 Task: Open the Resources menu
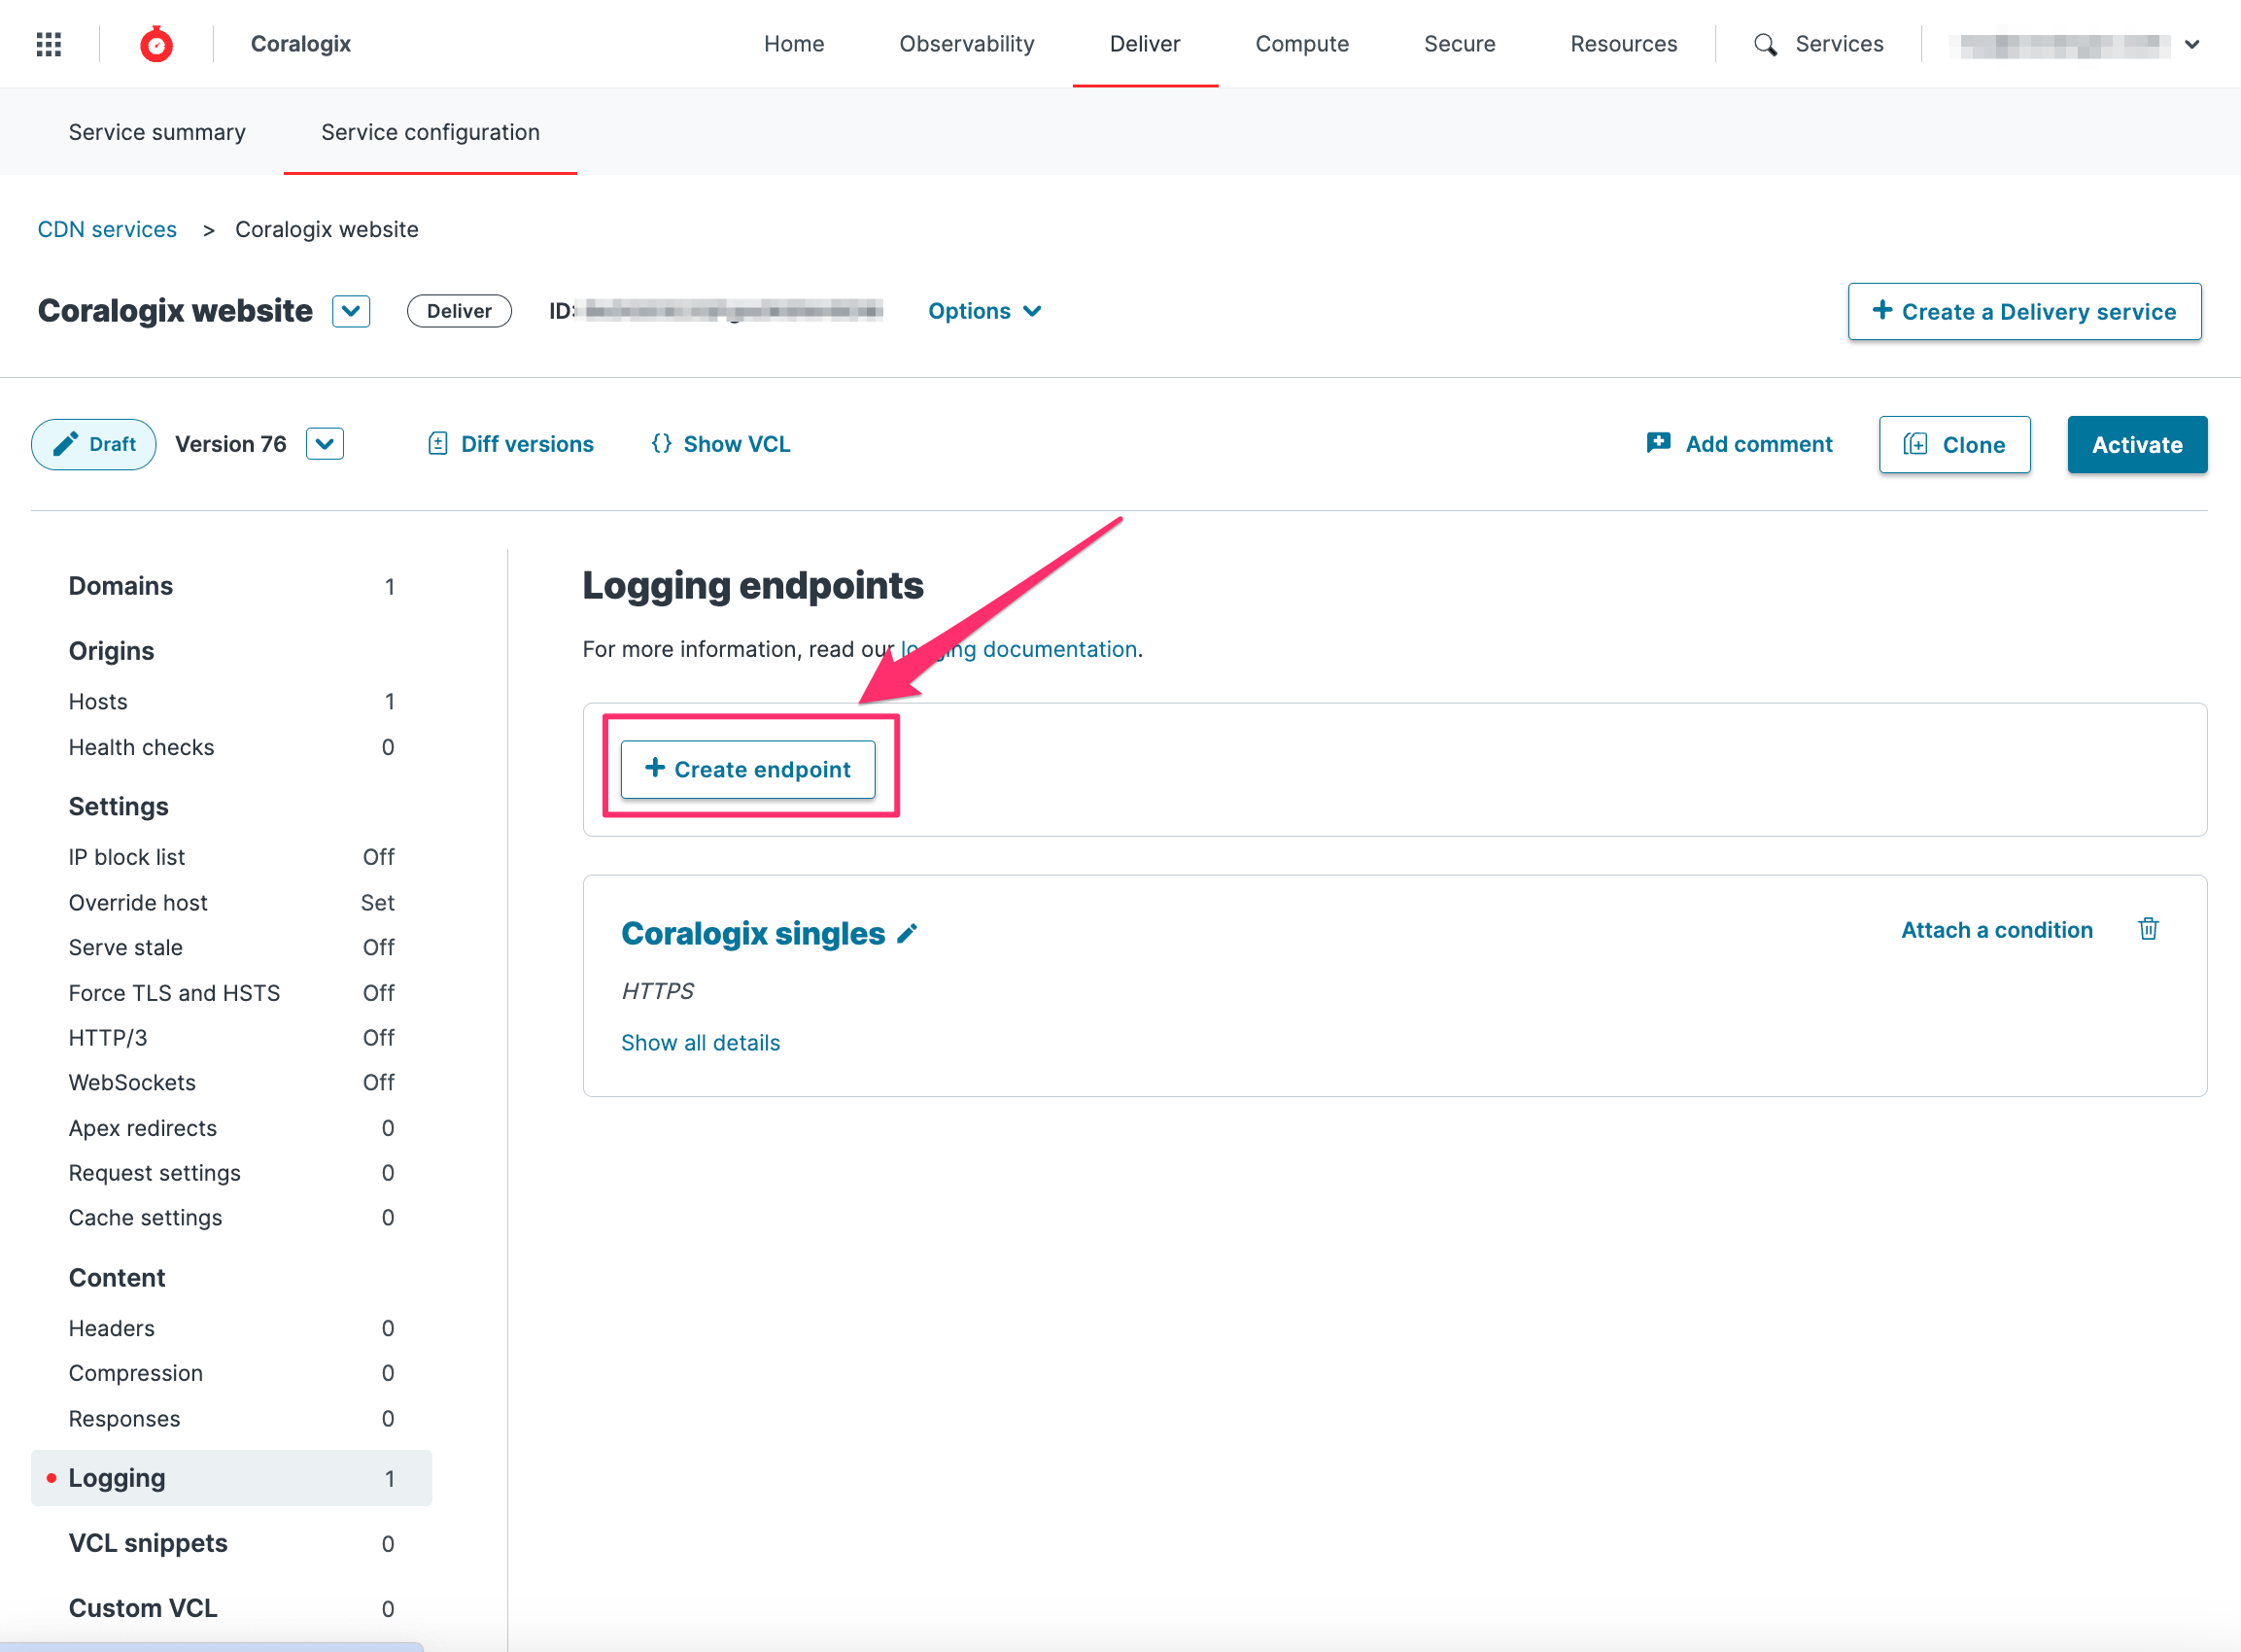pos(1623,44)
